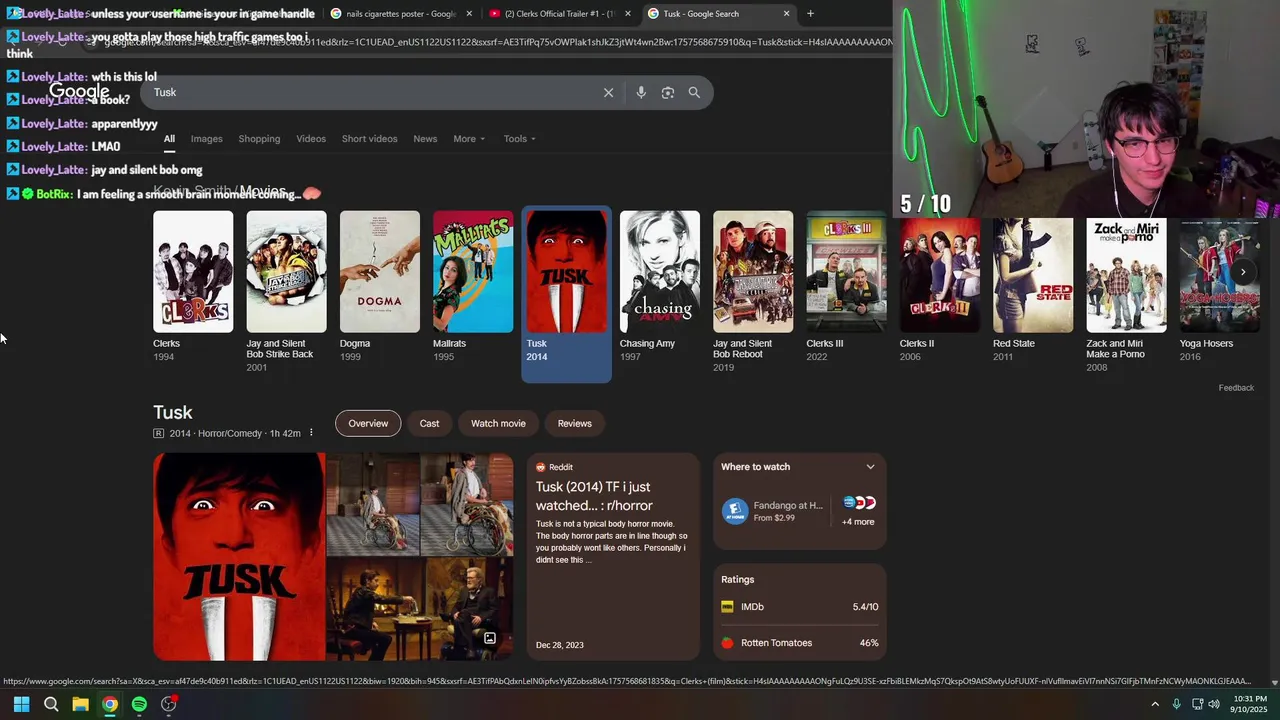1280x720 pixels.
Task: Open the Clerks II 2006 card
Action: 939,290
